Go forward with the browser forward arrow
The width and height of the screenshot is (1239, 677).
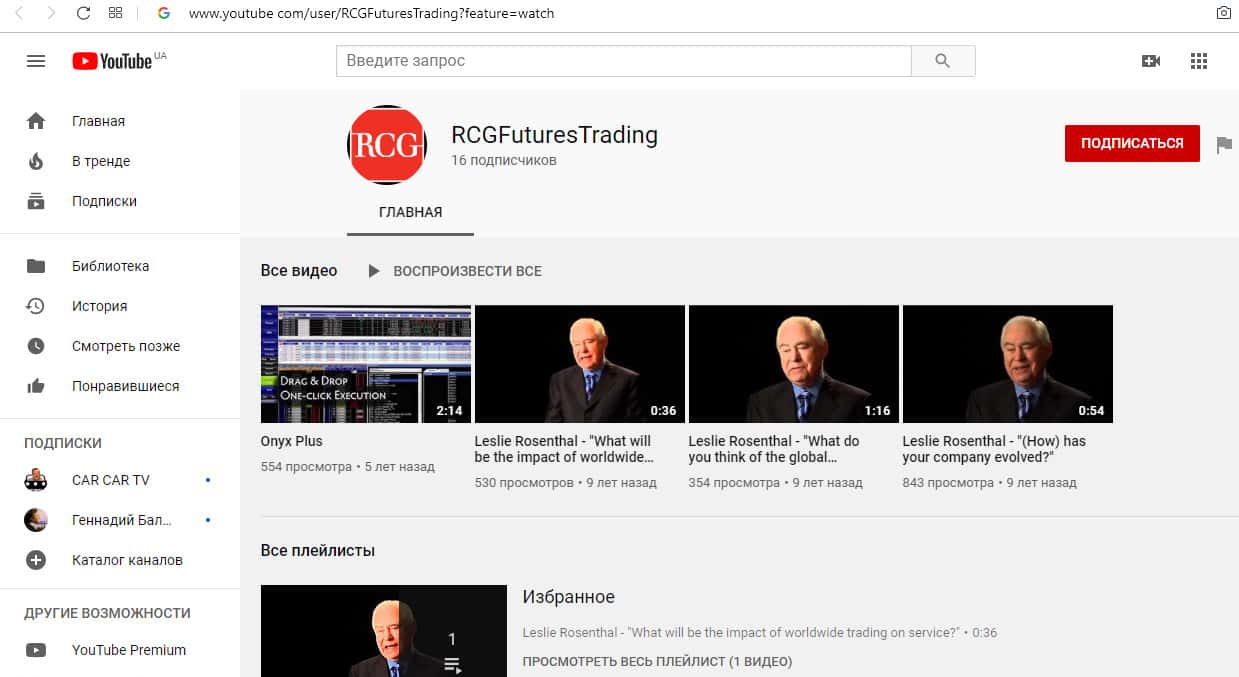click(52, 13)
